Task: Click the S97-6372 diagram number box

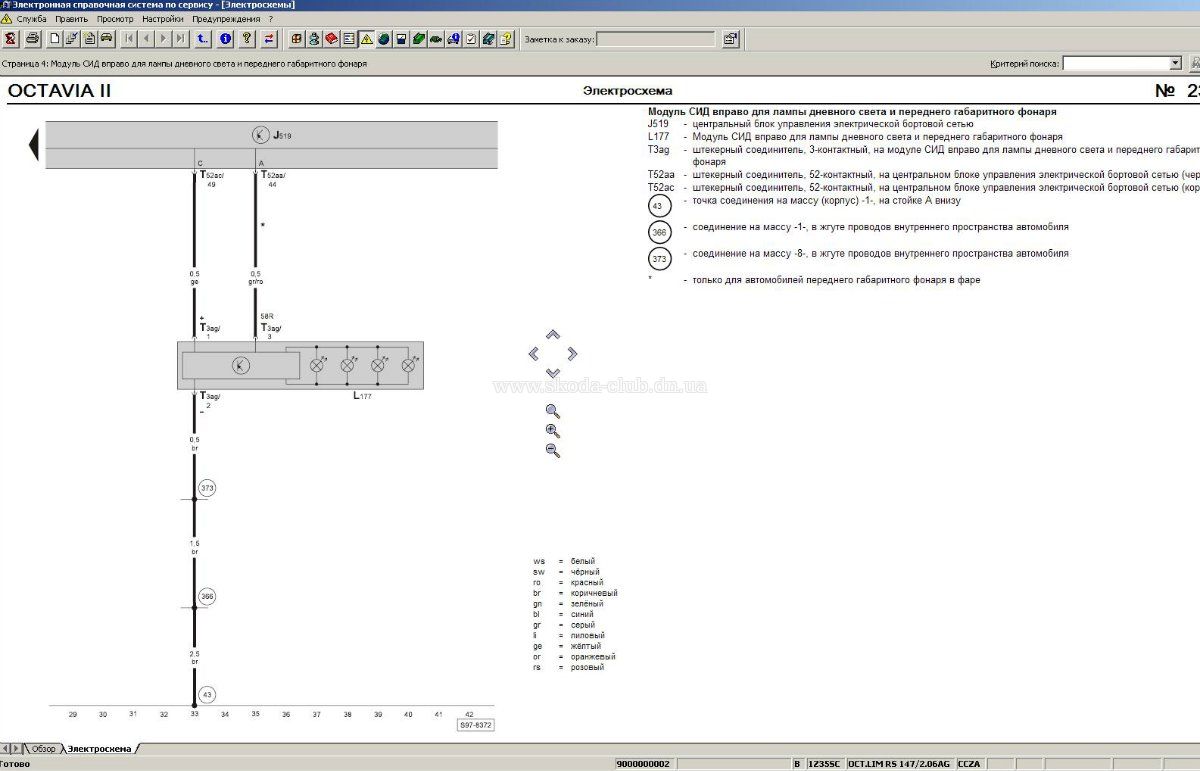Action: point(476,725)
